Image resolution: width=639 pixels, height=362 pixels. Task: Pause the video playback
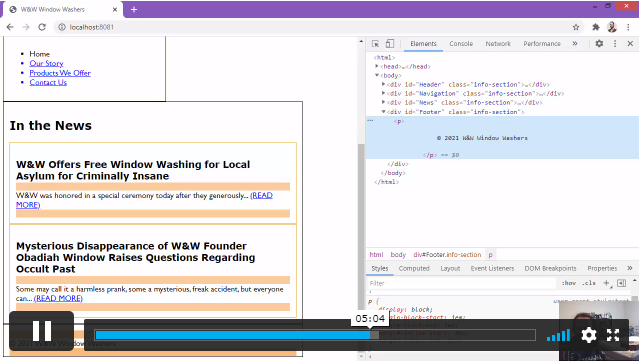click(x=42, y=331)
